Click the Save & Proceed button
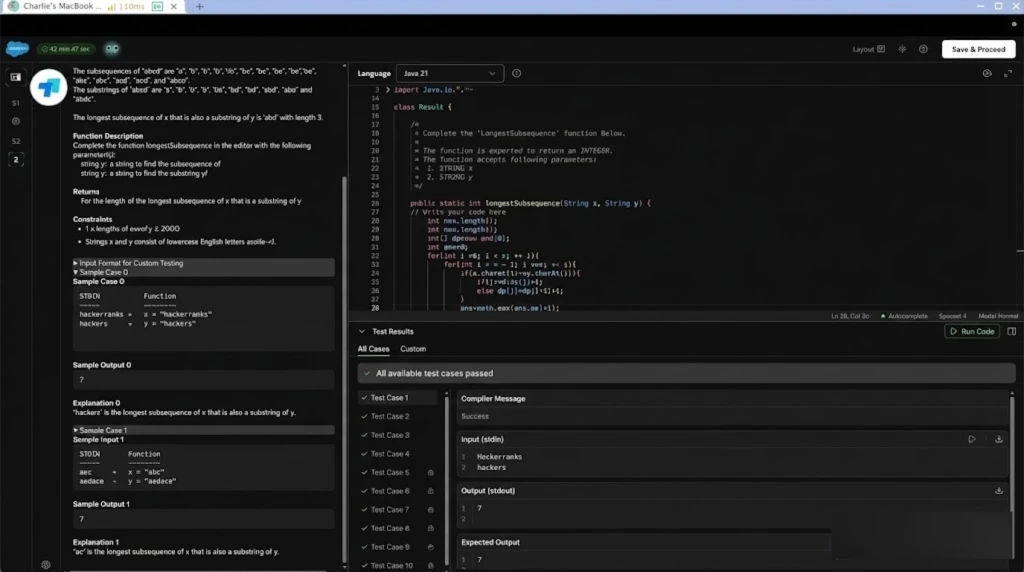The width and height of the screenshot is (1024, 572). point(978,49)
